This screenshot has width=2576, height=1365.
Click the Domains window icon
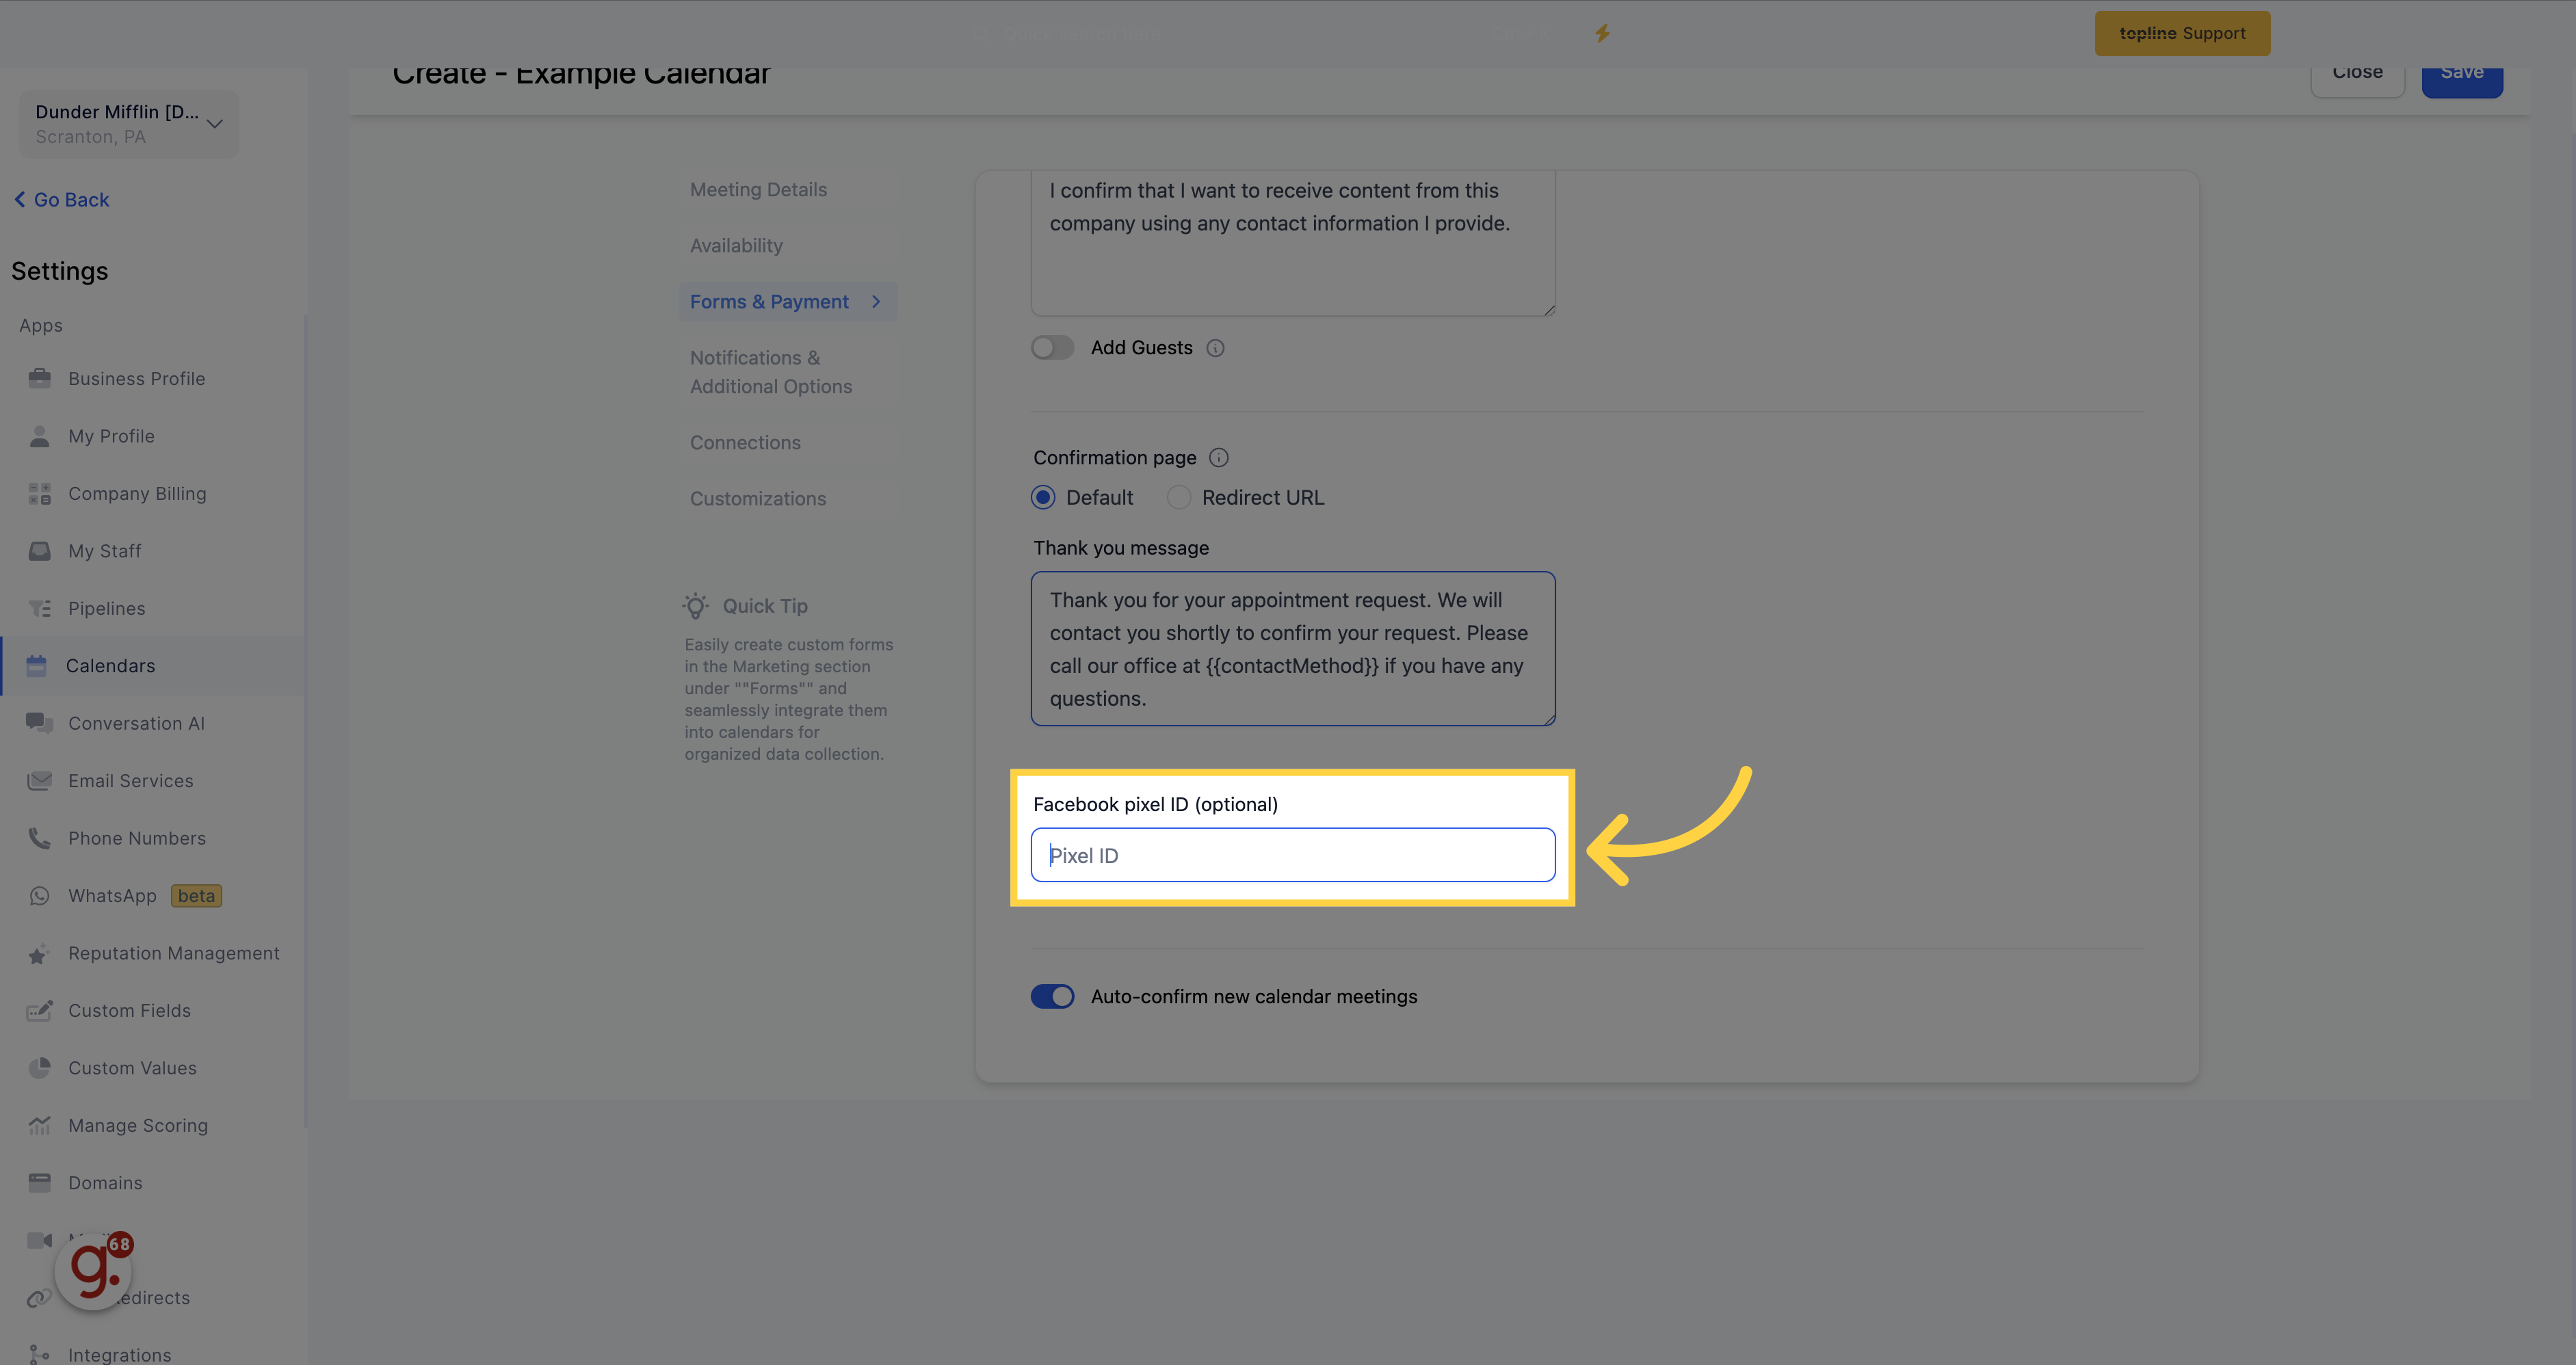tap(39, 1183)
